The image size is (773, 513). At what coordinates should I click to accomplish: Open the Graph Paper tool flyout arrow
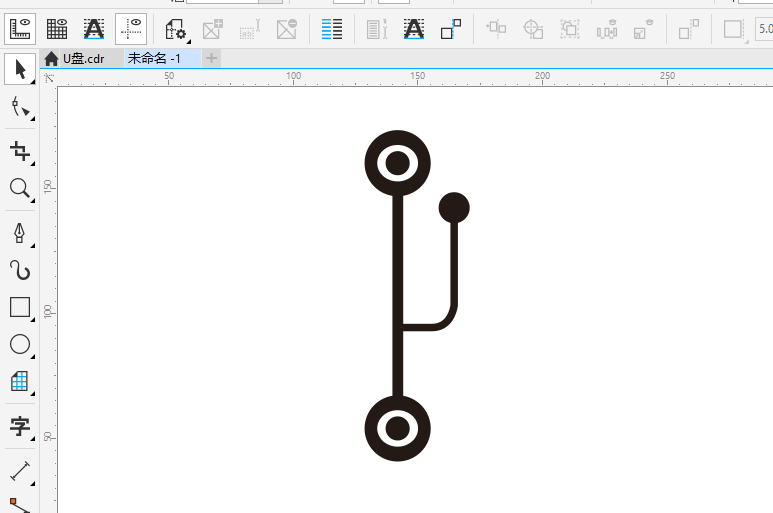pos(33,393)
